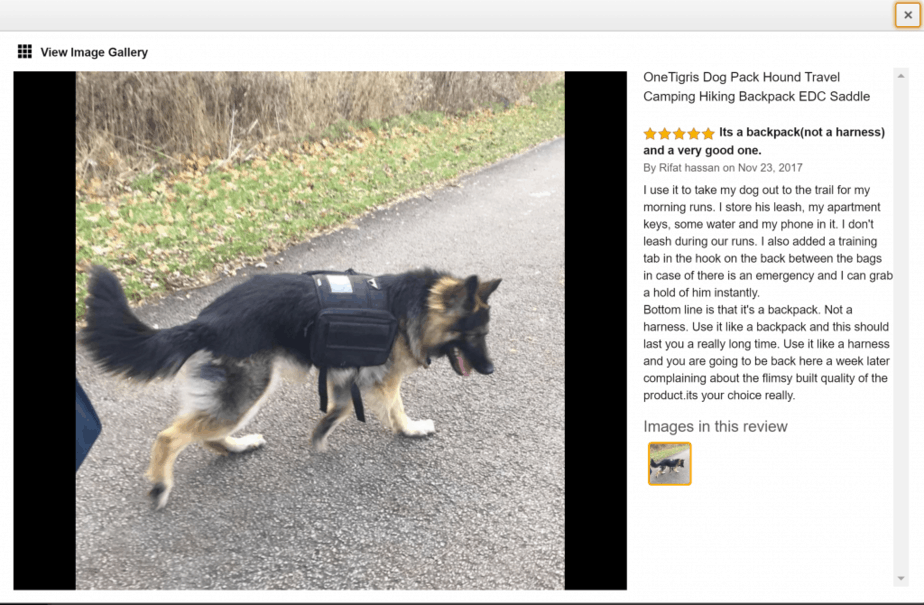Open the View Image Gallery link
This screenshot has width=924, height=605.
[94, 52]
